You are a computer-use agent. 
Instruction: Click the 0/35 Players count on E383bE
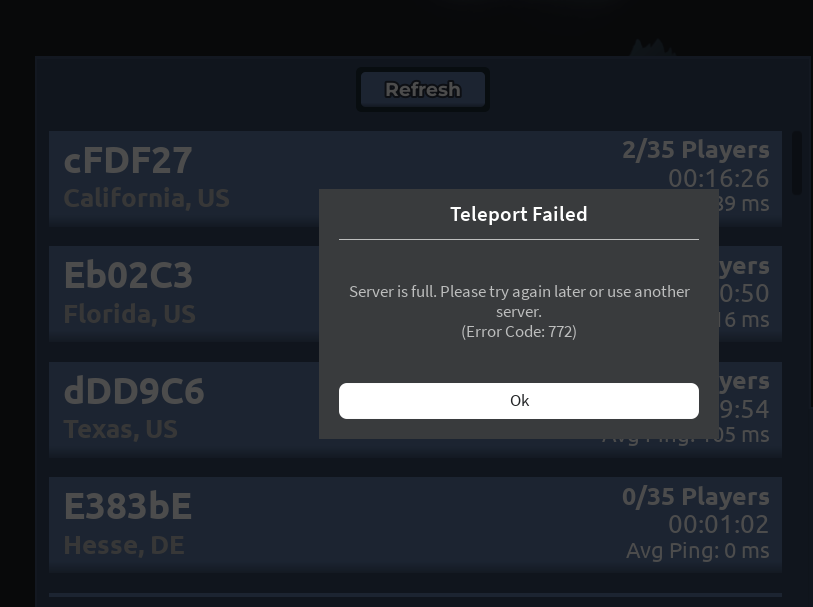[696, 496]
